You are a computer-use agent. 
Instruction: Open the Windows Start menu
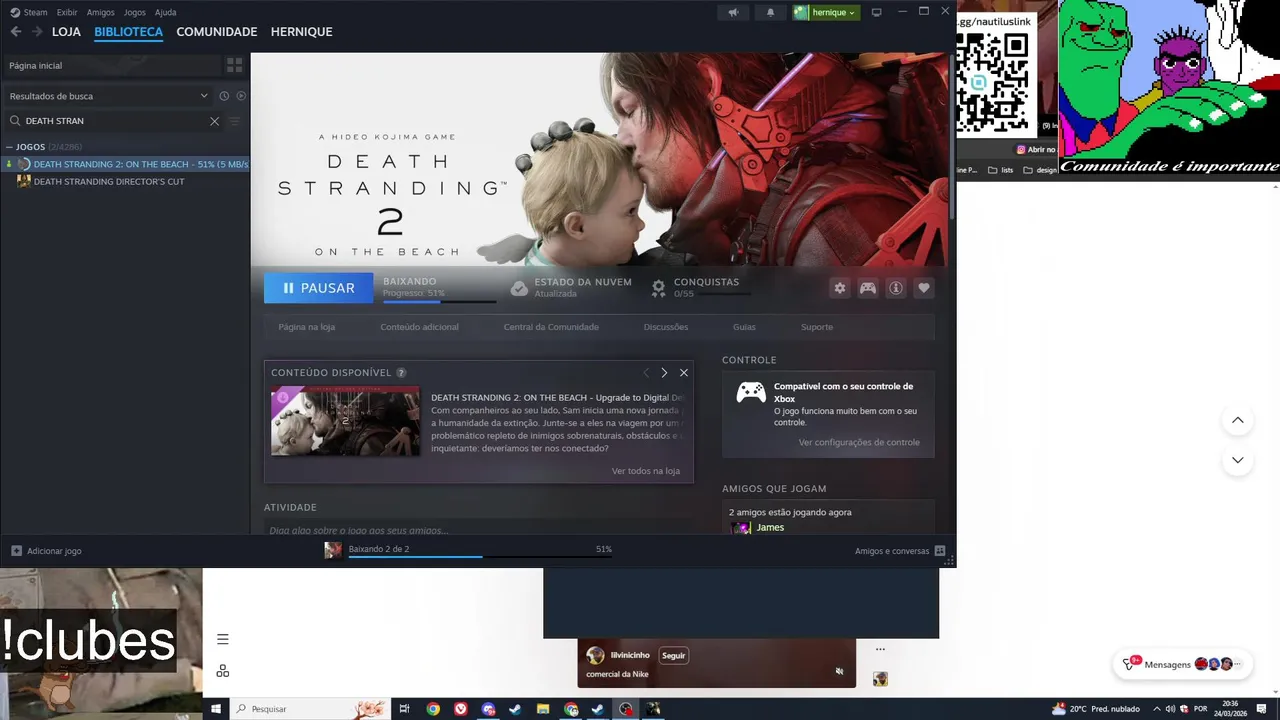coord(215,709)
